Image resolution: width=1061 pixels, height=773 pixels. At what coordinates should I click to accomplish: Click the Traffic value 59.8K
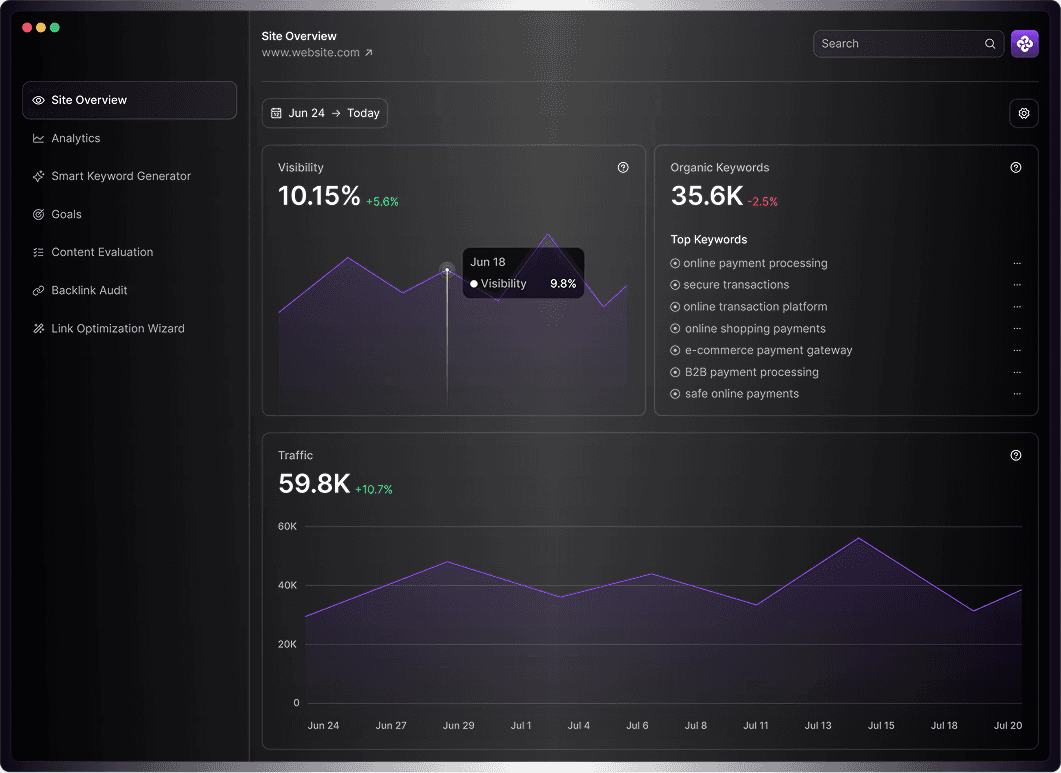coord(314,484)
